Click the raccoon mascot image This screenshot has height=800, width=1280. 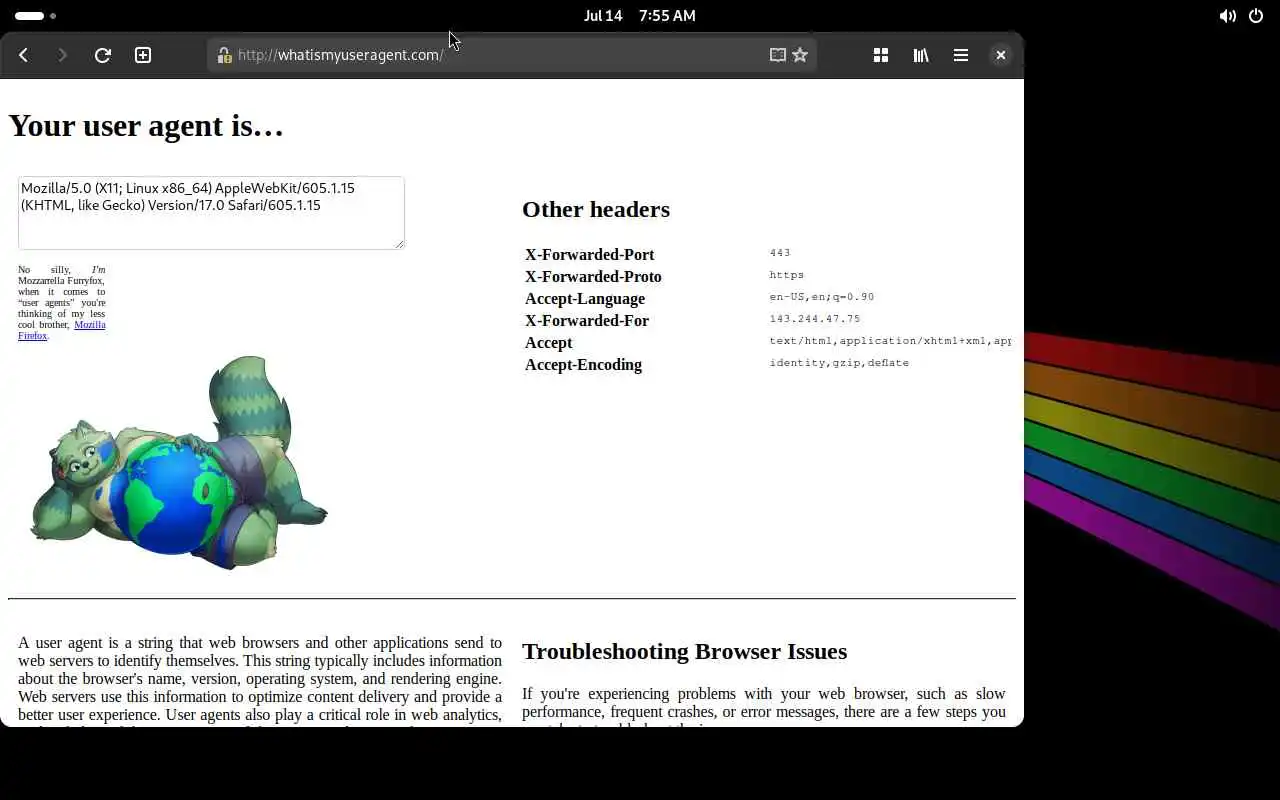tap(178, 462)
